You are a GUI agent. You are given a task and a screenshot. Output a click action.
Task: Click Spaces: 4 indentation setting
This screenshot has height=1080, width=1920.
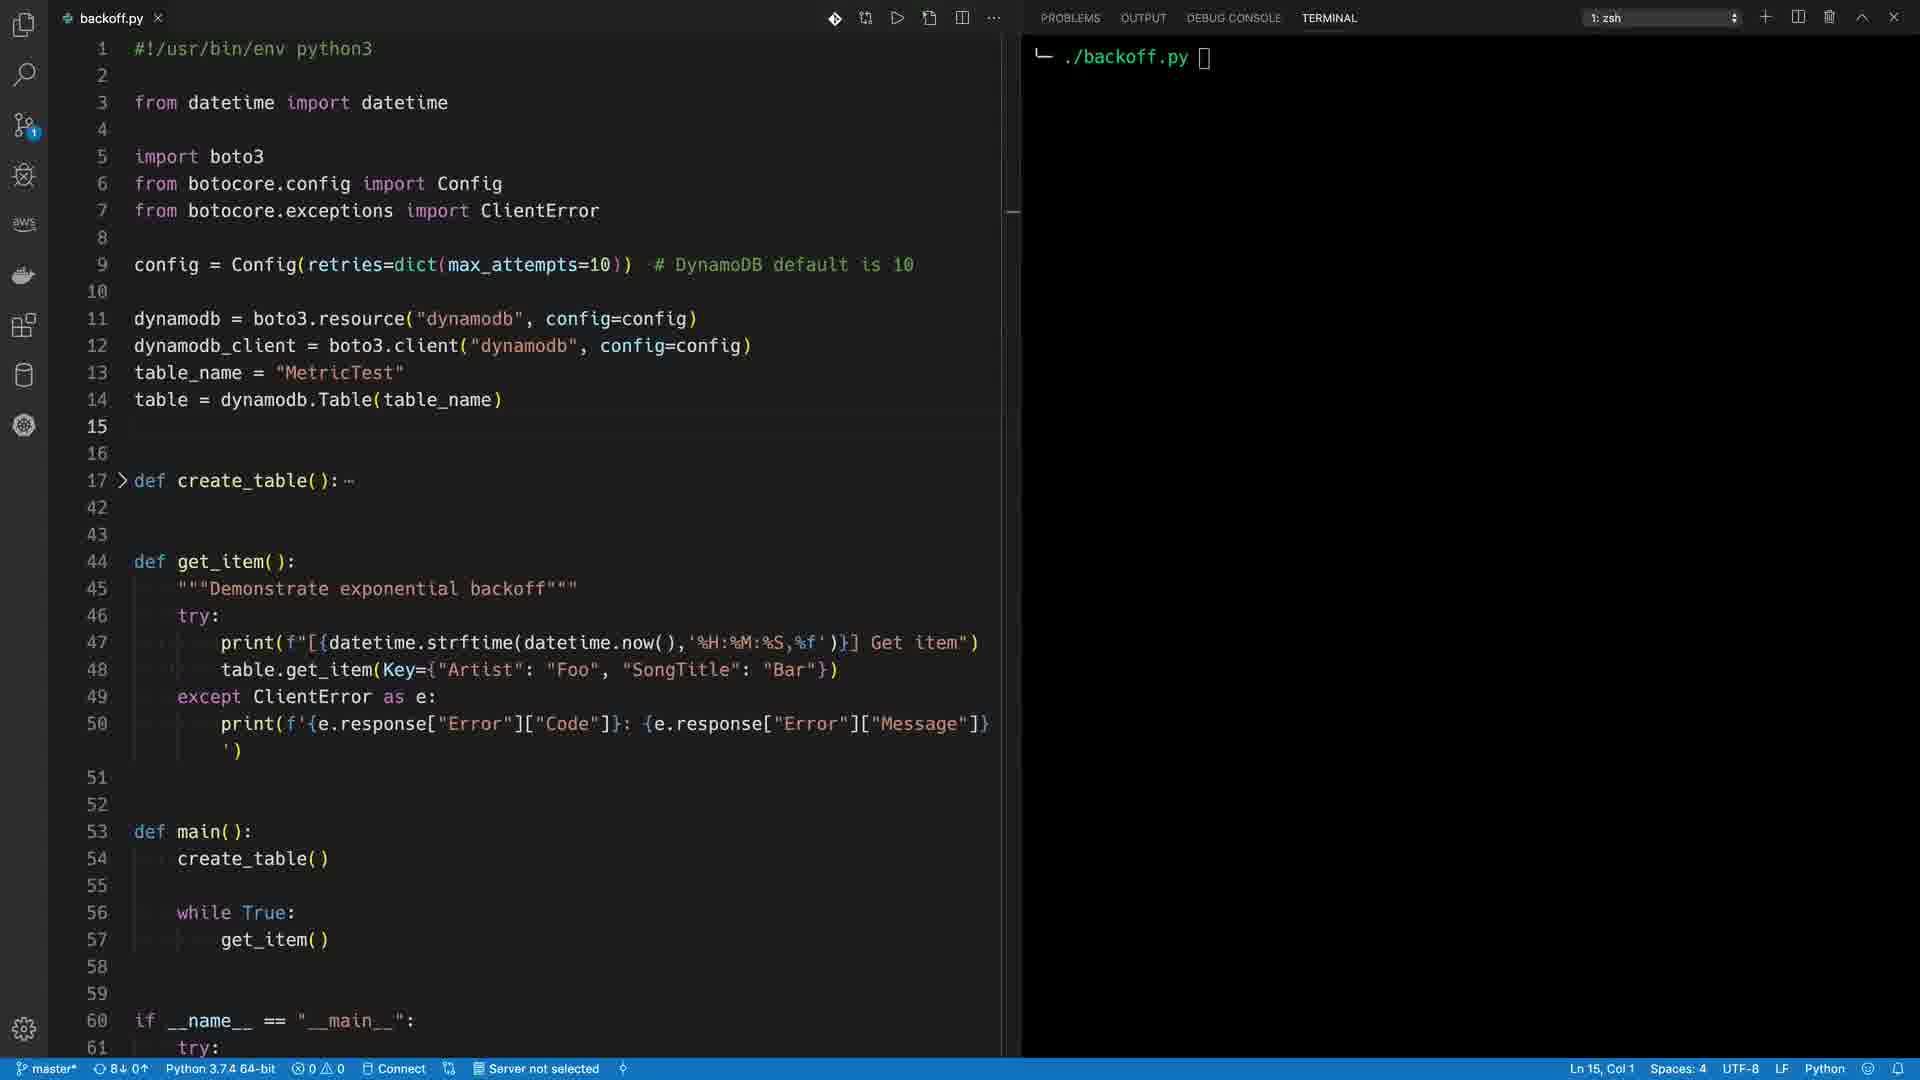click(1678, 1069)
